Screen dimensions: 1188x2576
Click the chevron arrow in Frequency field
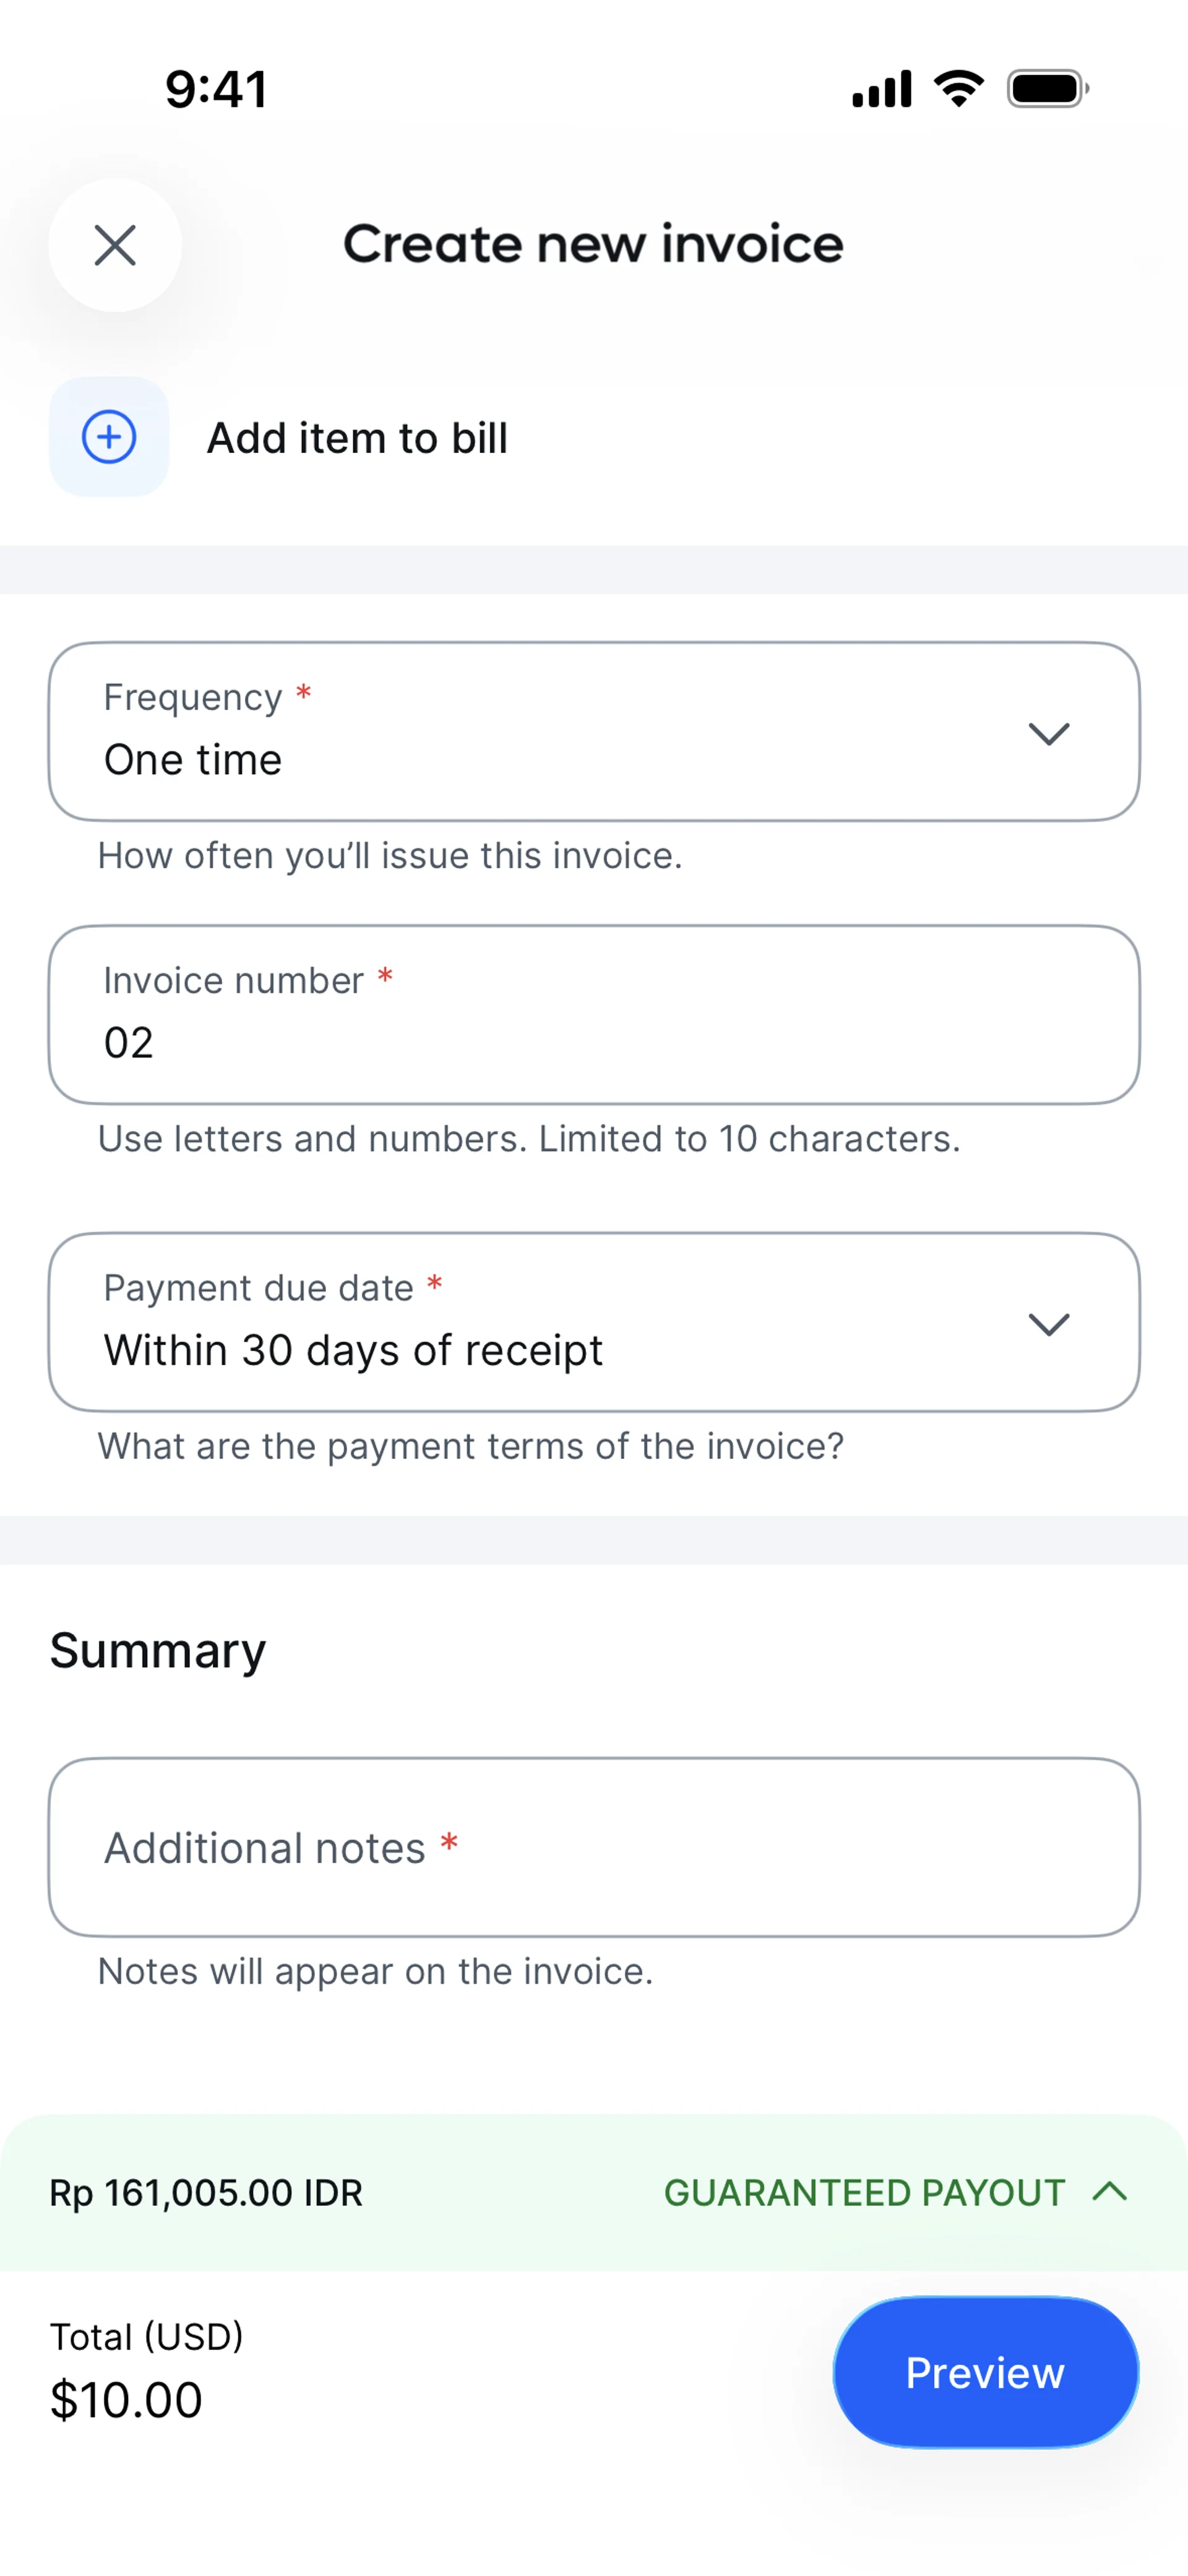[x=1049, y=733]
